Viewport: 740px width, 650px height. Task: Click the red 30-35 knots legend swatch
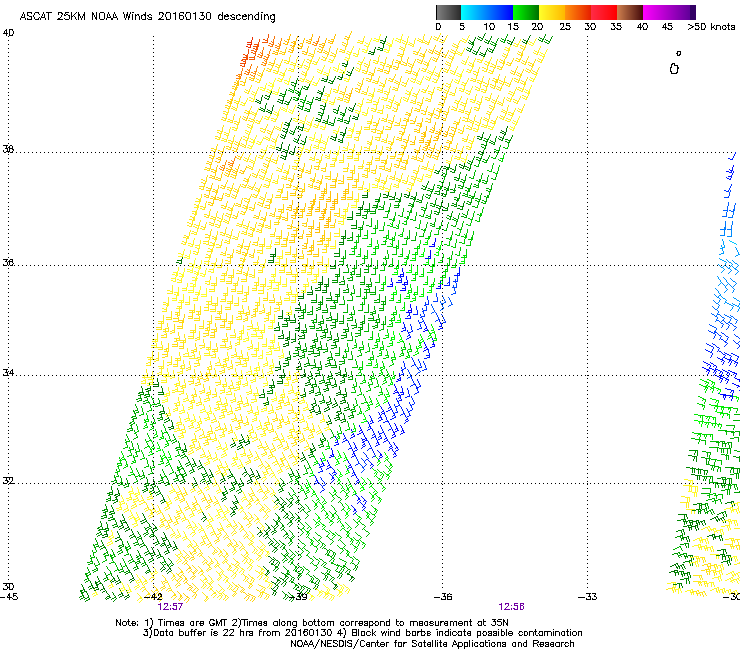pyautogui.click(x=604, y=12)
